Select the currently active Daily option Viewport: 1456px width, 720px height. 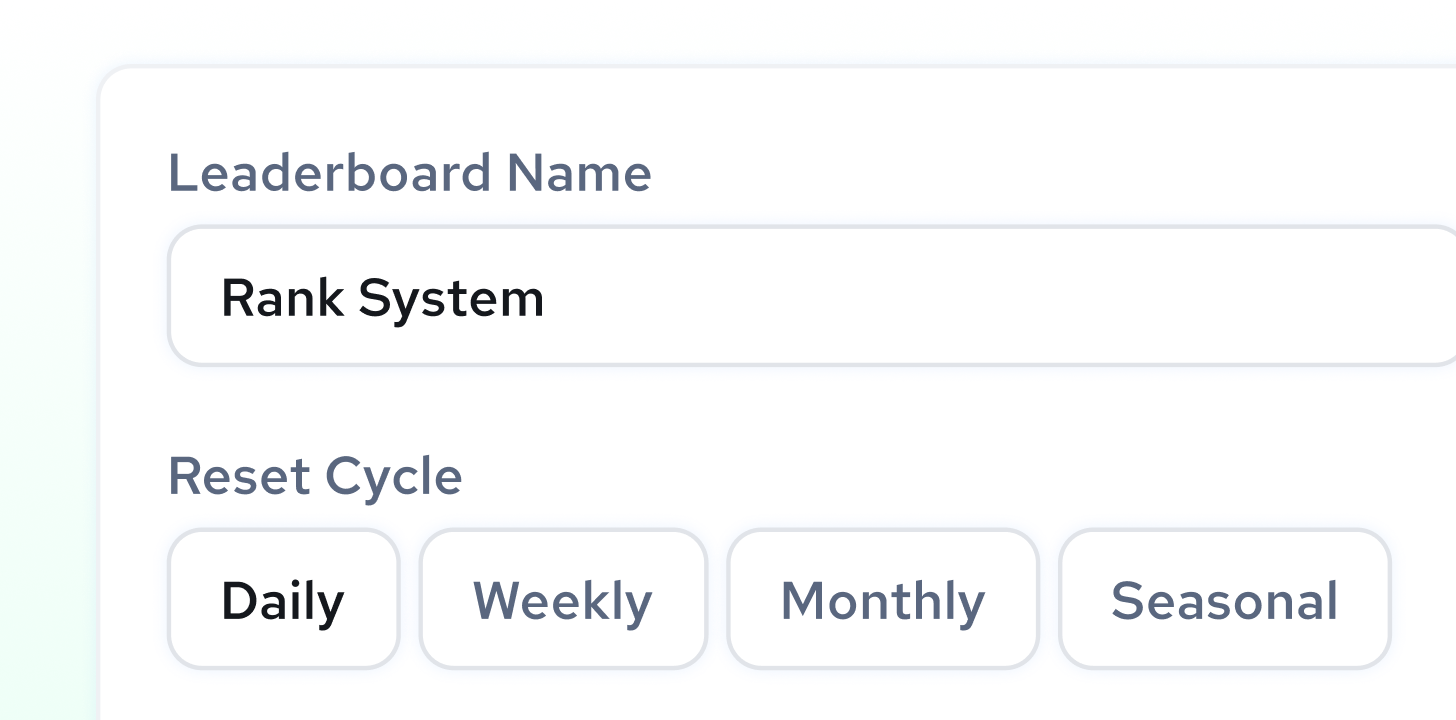(283, 598)
